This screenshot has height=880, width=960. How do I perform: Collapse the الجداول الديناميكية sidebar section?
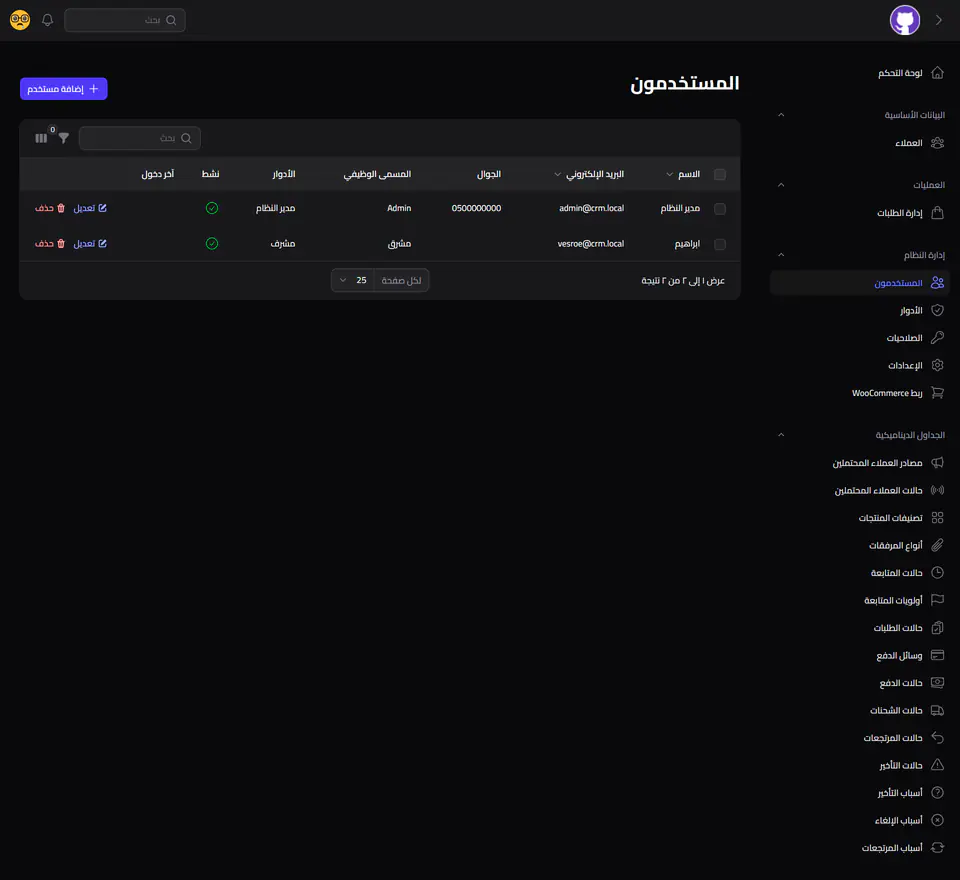(x=781, y=435)
